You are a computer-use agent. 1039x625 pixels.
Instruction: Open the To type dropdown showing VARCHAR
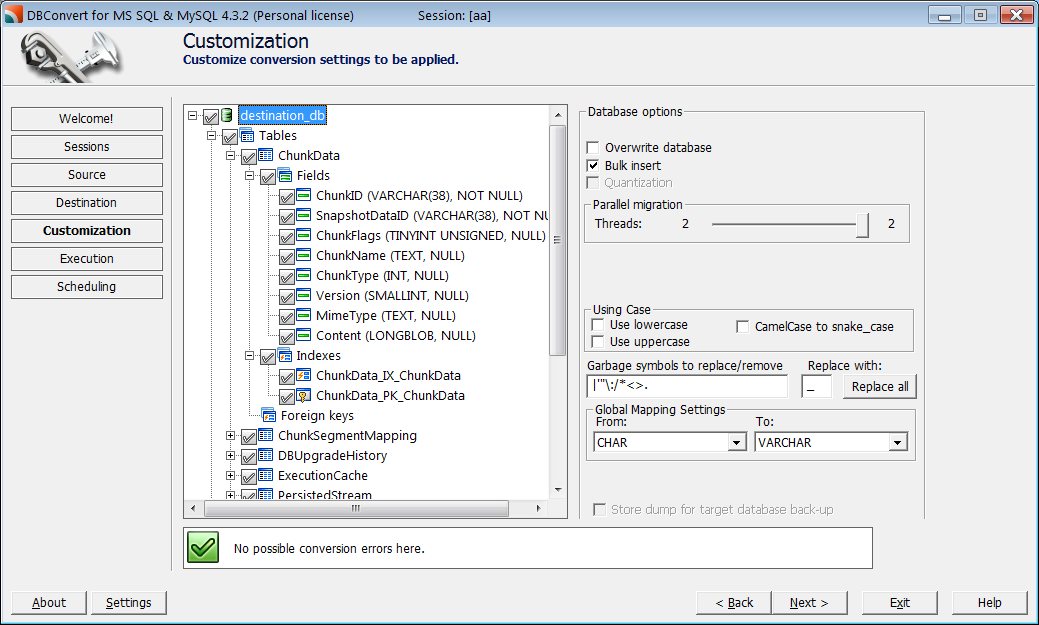898,443
